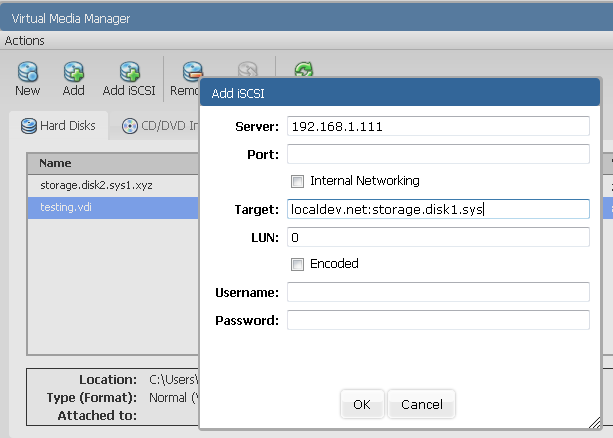Cancel the Add iSCSI dialog
The image size is (613, 438).
pos(421,404)
